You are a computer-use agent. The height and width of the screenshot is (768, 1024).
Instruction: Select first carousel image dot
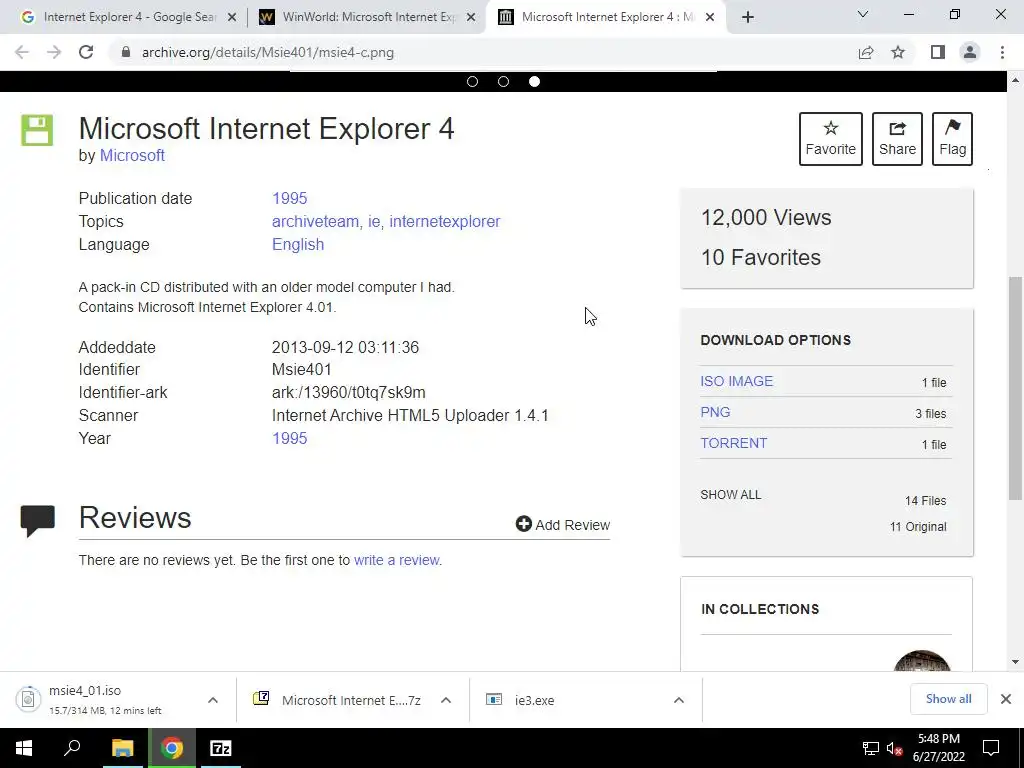pos(472,82)
